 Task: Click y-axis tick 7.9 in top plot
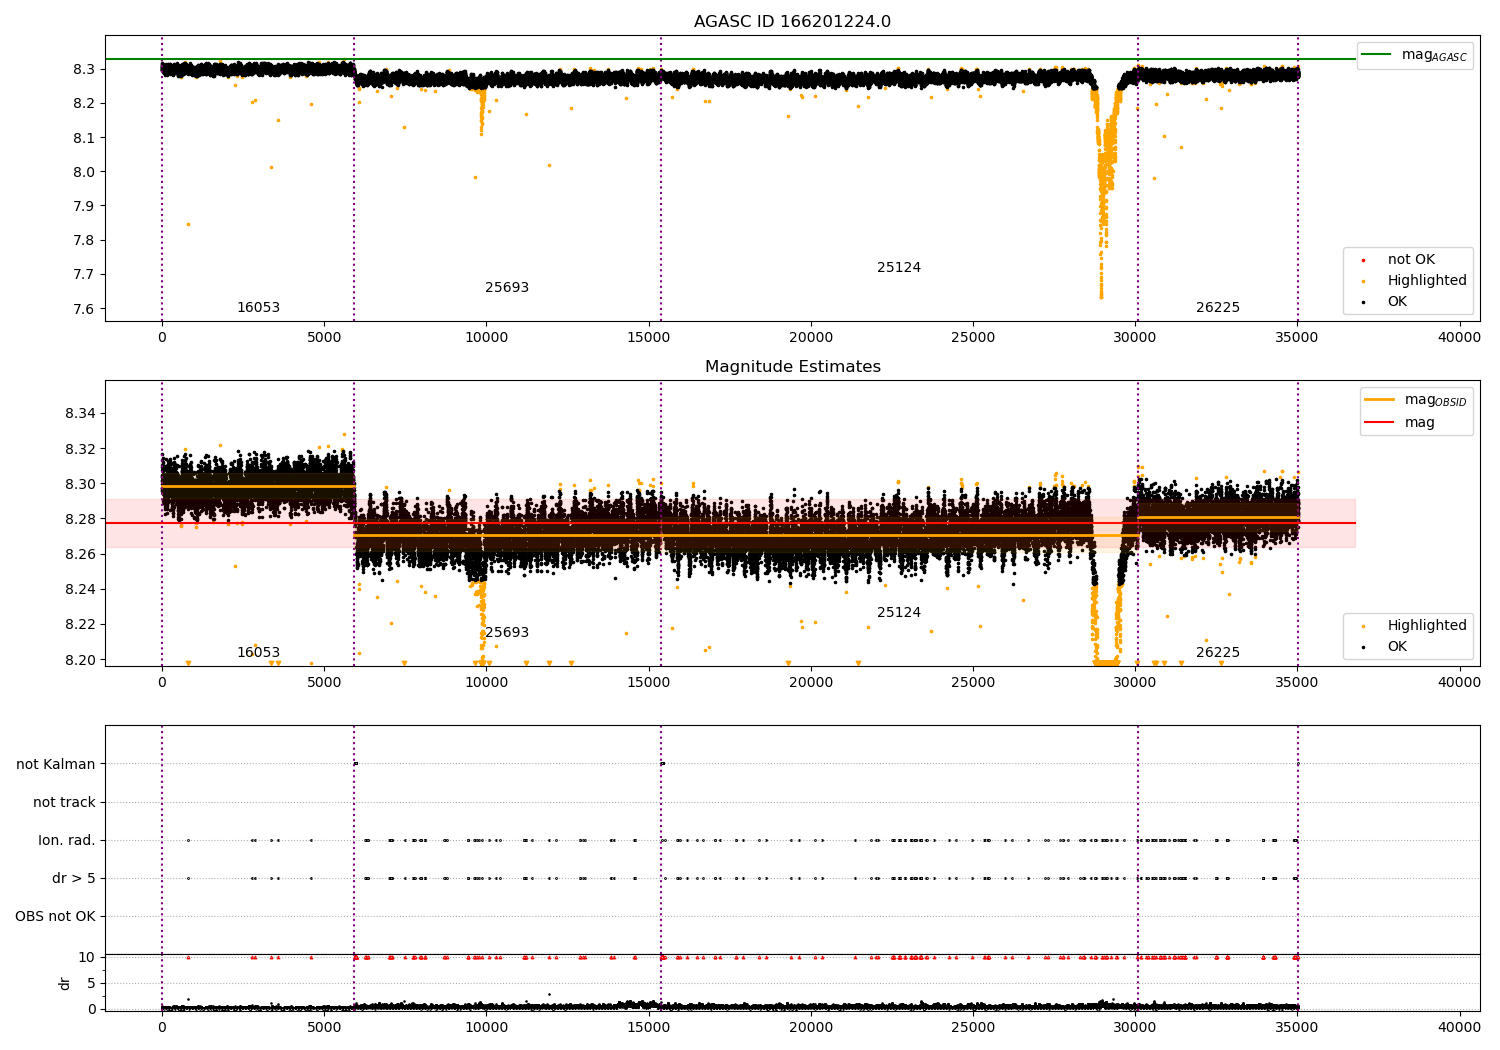pyautogui.click(x=84, y=207)
